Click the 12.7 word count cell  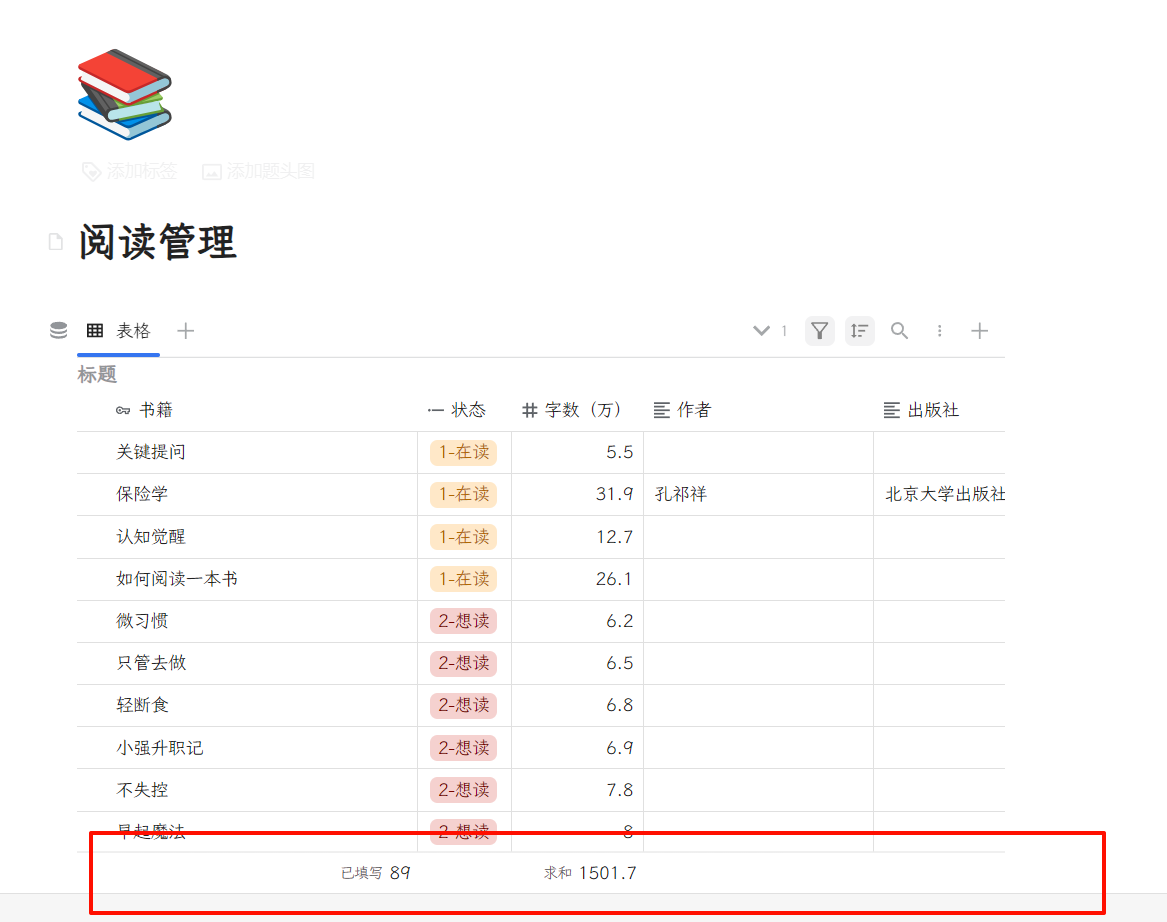pyautogui.click(x=578, y=537)
